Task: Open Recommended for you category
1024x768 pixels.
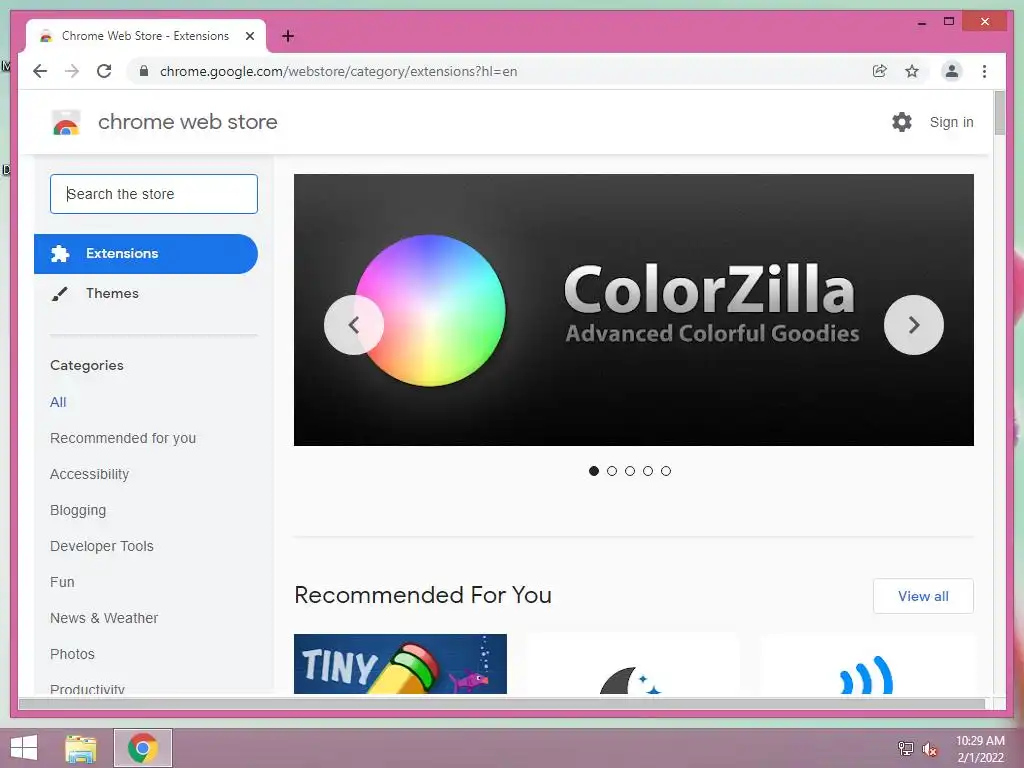Action: [123, 438]
